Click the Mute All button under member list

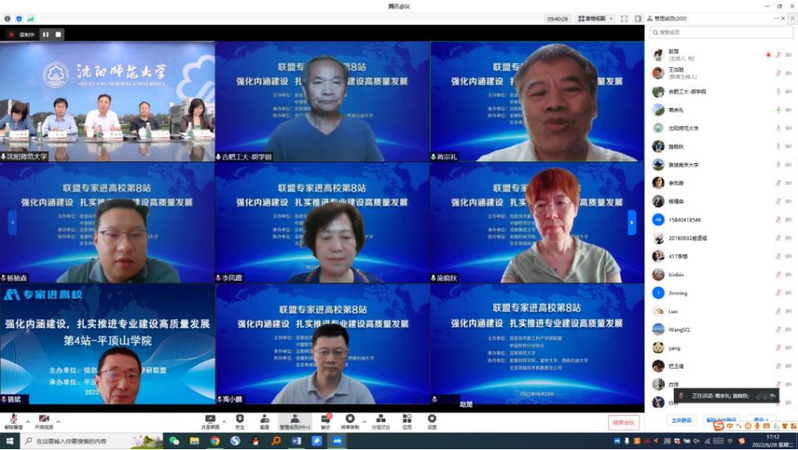[x=681, y=420]
